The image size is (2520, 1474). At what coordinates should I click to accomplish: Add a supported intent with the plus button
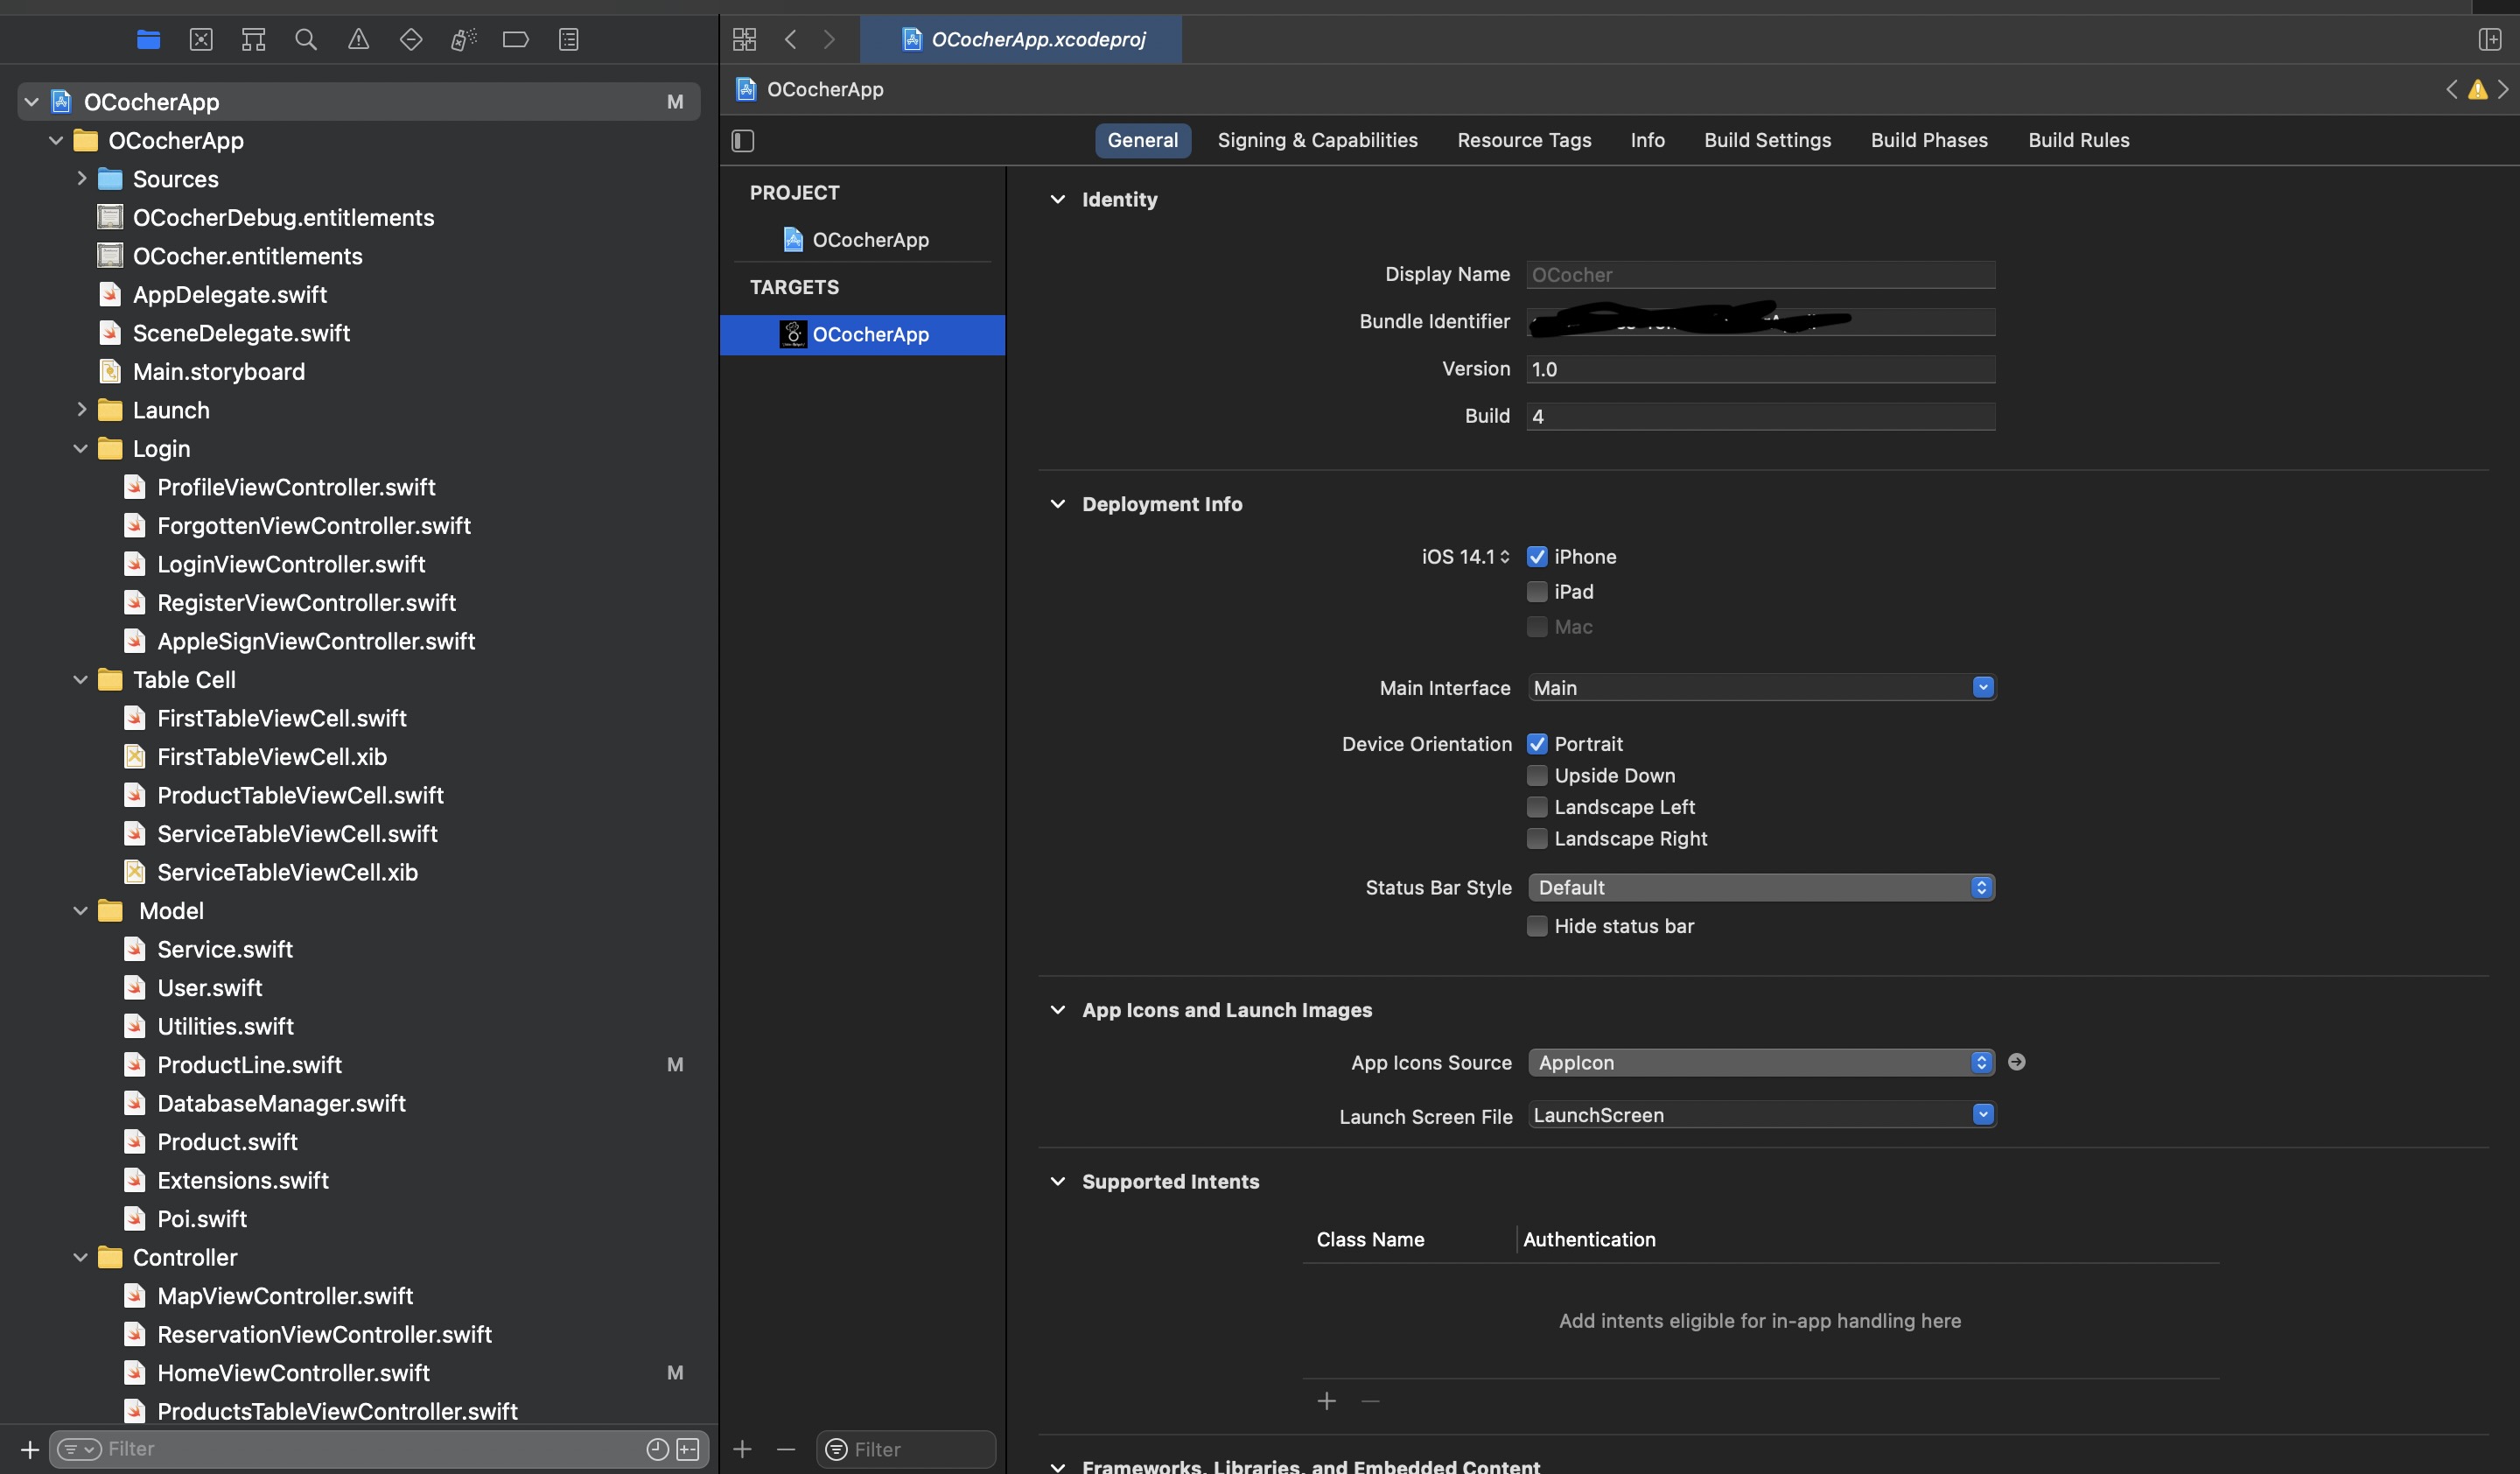tap(1326, 1401)
